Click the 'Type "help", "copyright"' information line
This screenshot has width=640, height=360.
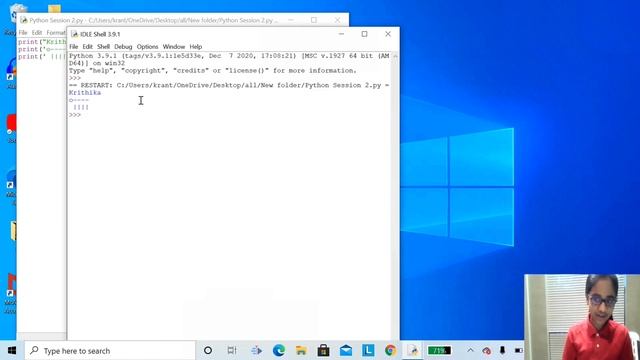pos(213,71)
